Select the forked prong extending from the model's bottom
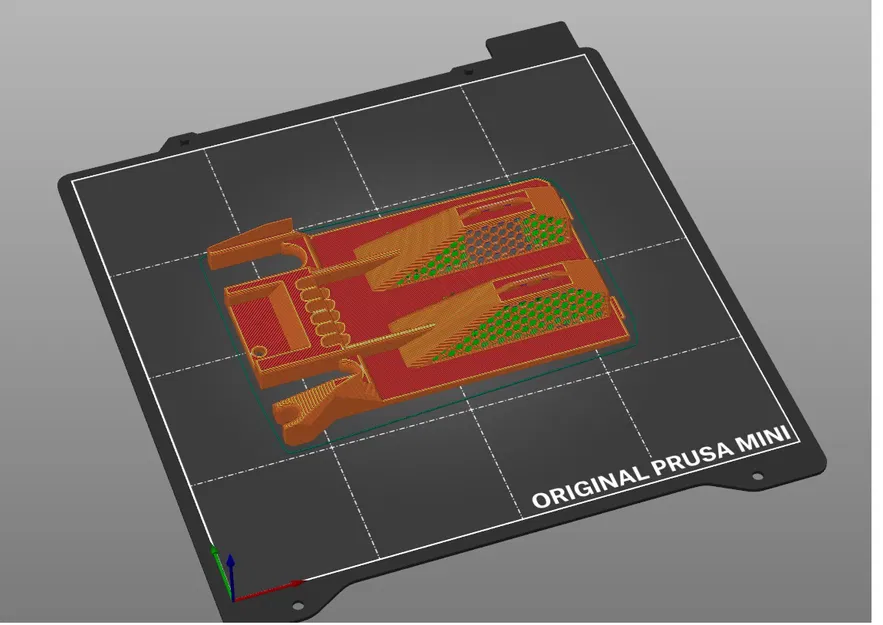Screen dimensions: 883x625 pyautogui.click(x=302, y=414)
